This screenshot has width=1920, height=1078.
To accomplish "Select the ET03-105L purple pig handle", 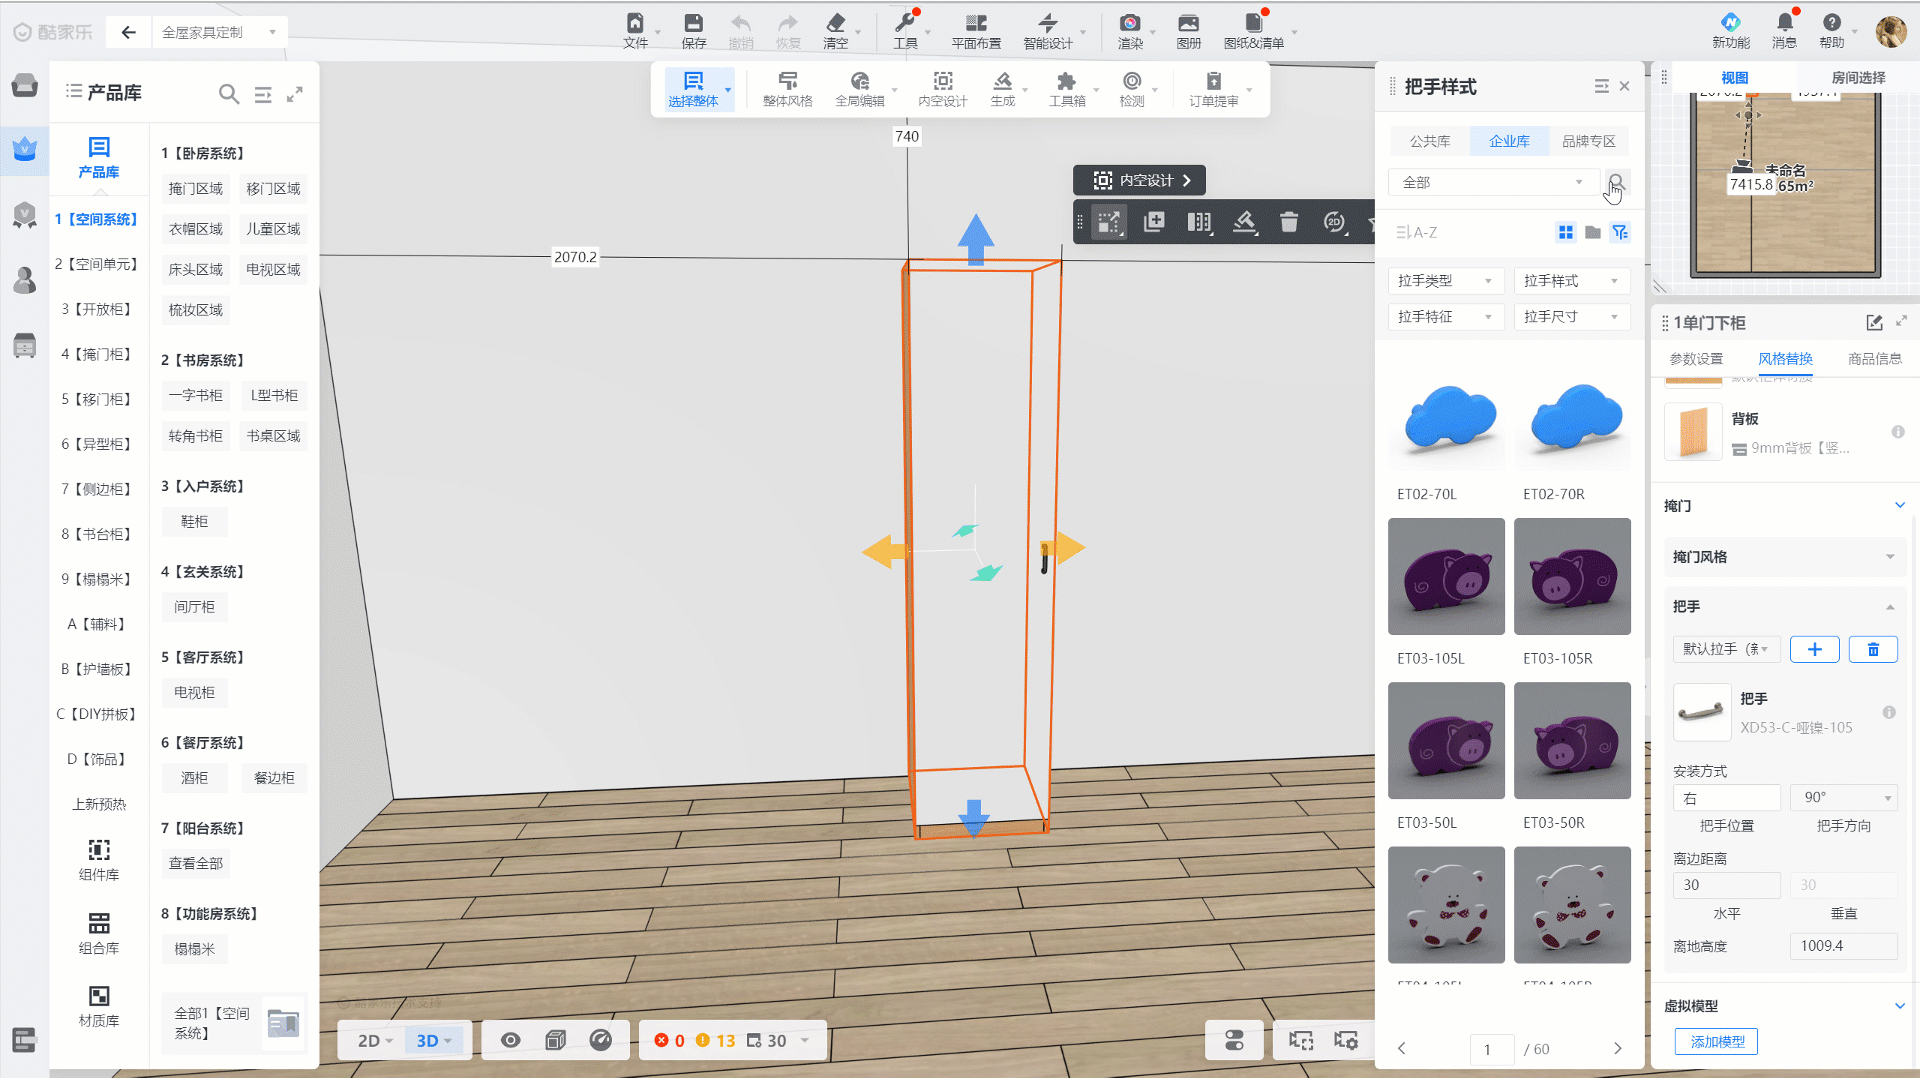I will point(1446,577).
